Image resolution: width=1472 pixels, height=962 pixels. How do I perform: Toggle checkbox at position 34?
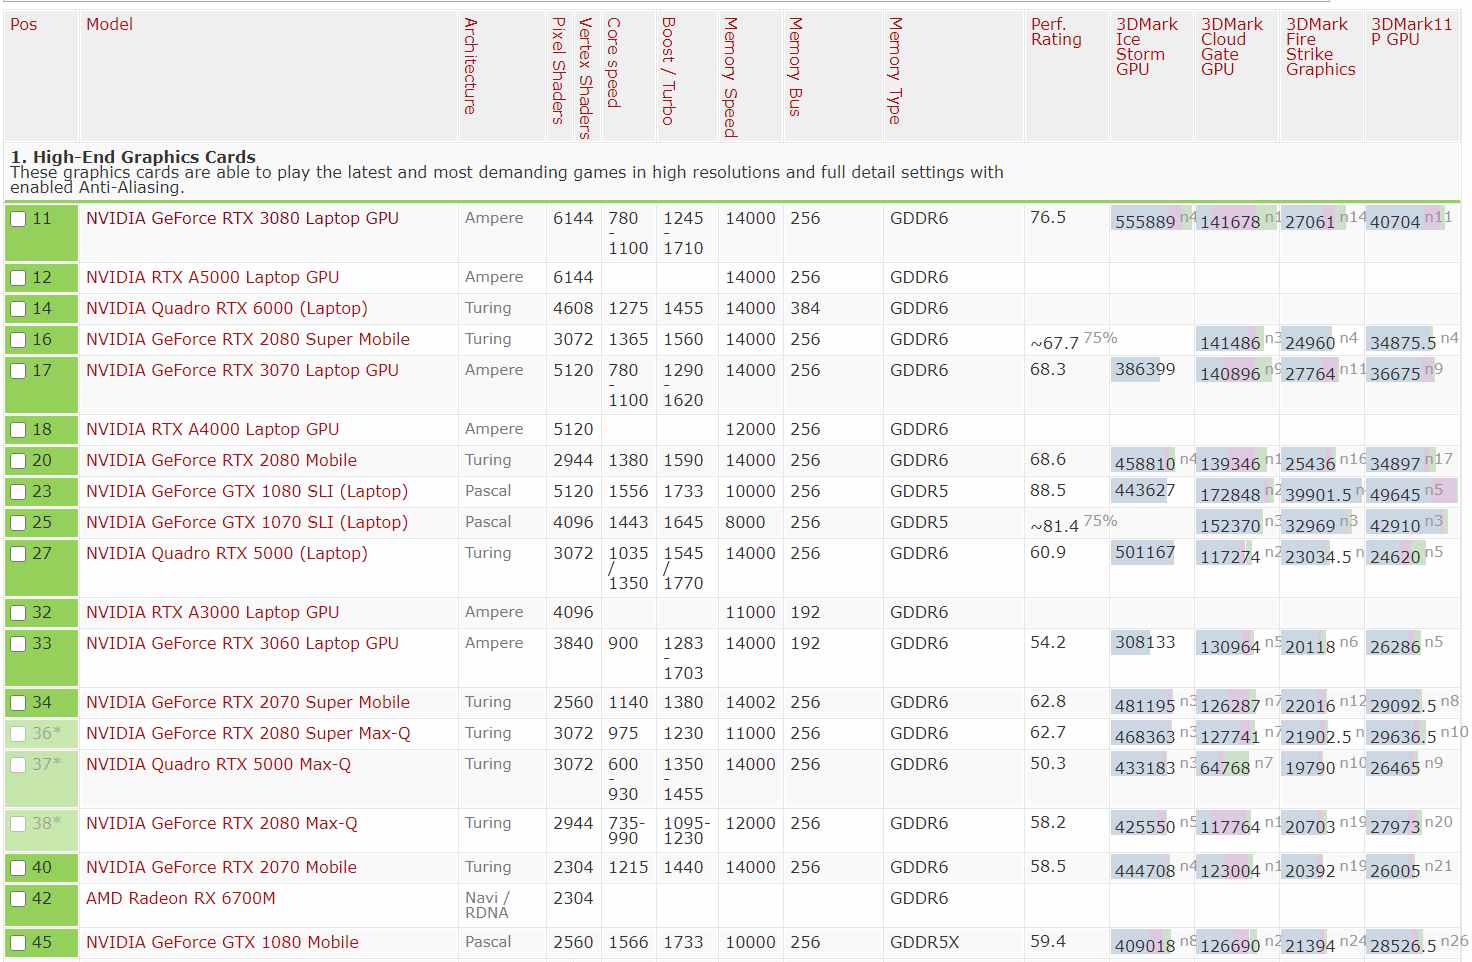[x=18, y=703]
